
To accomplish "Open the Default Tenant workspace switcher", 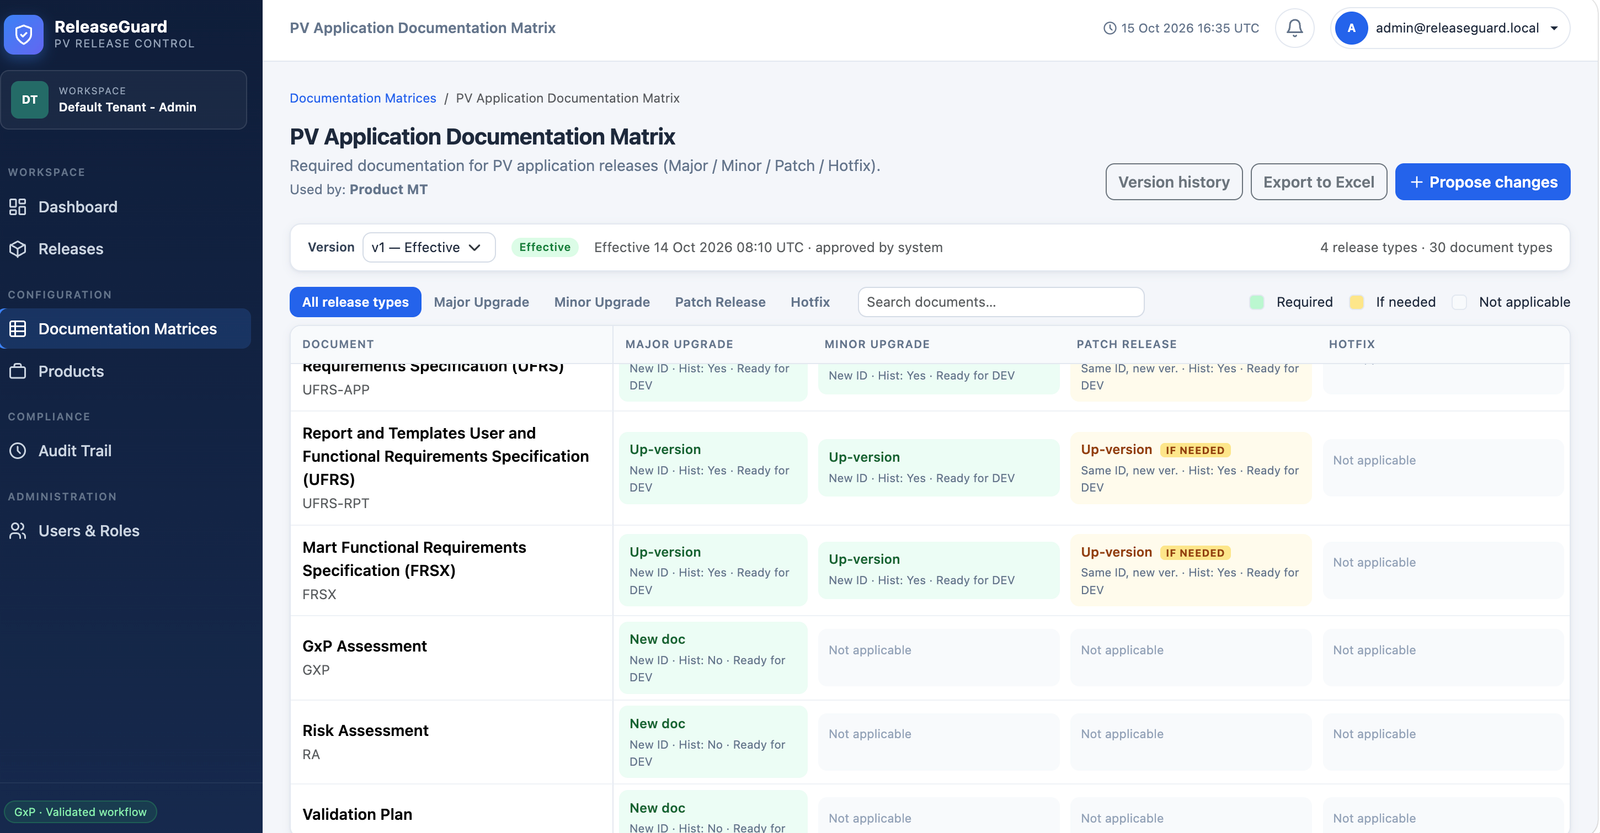I will 124,100.
